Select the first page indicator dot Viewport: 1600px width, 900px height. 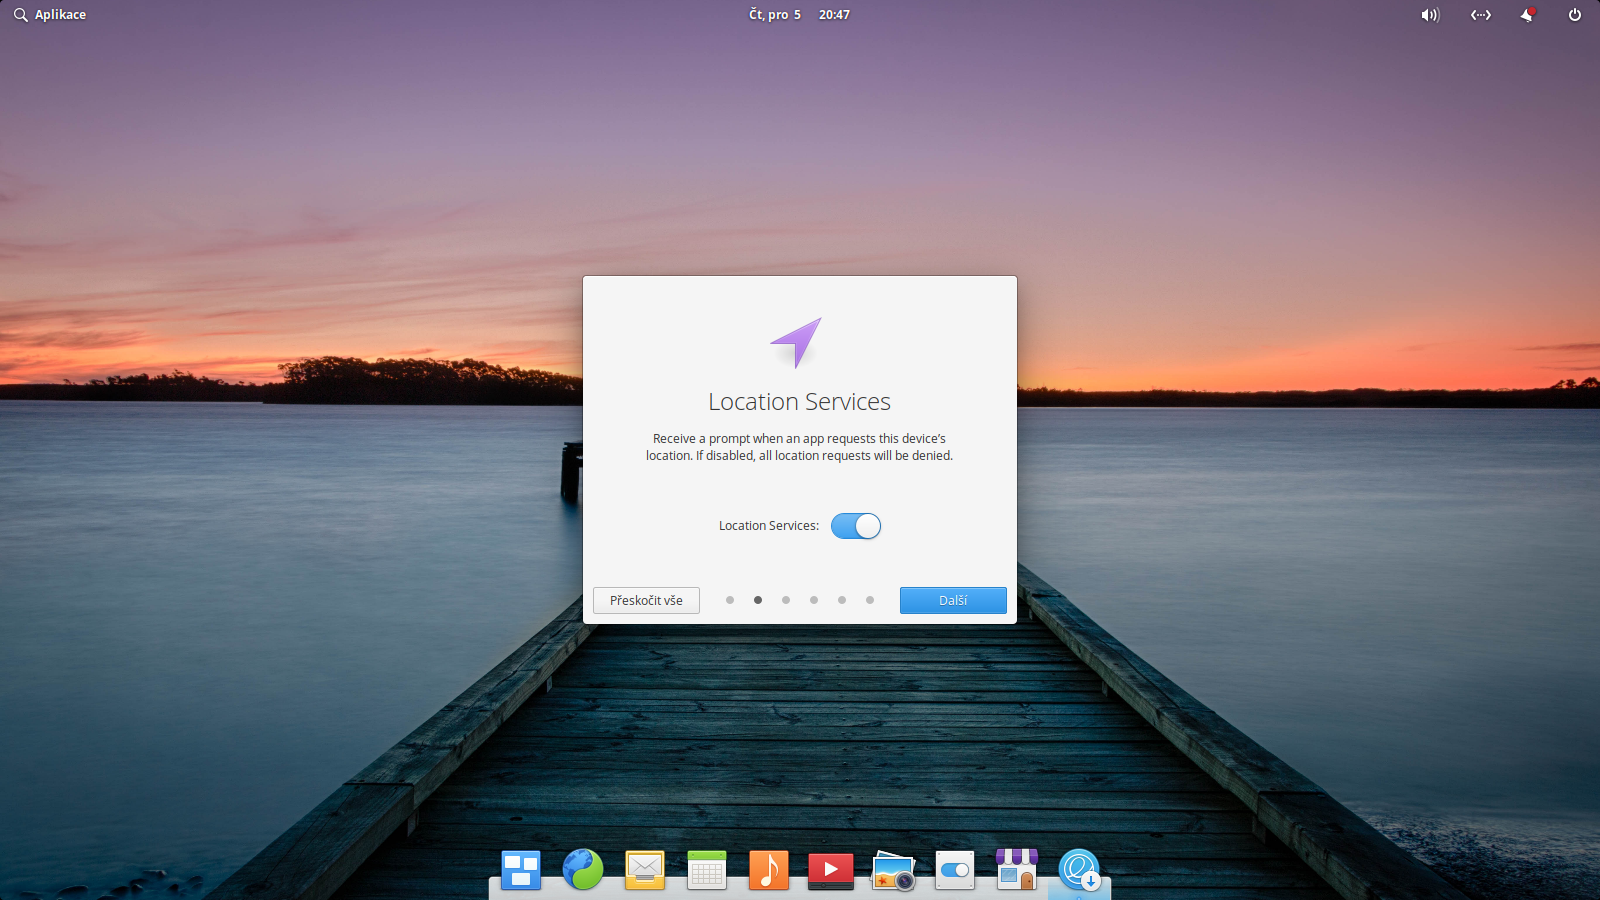pos(730,600)
